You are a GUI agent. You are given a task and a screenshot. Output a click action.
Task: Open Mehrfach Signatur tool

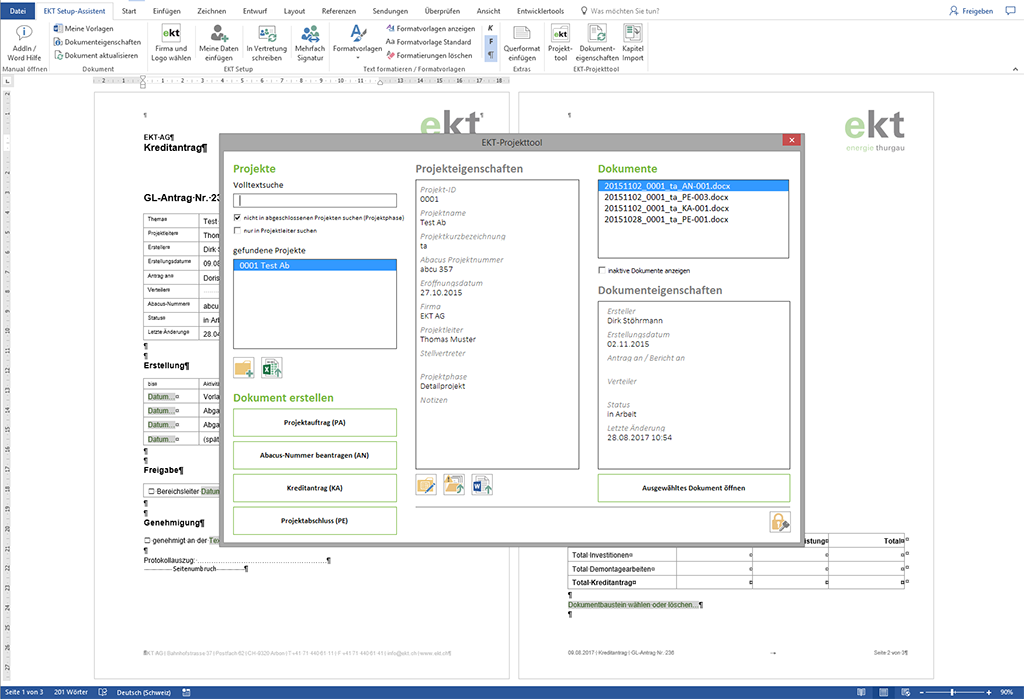pos(310,43)
